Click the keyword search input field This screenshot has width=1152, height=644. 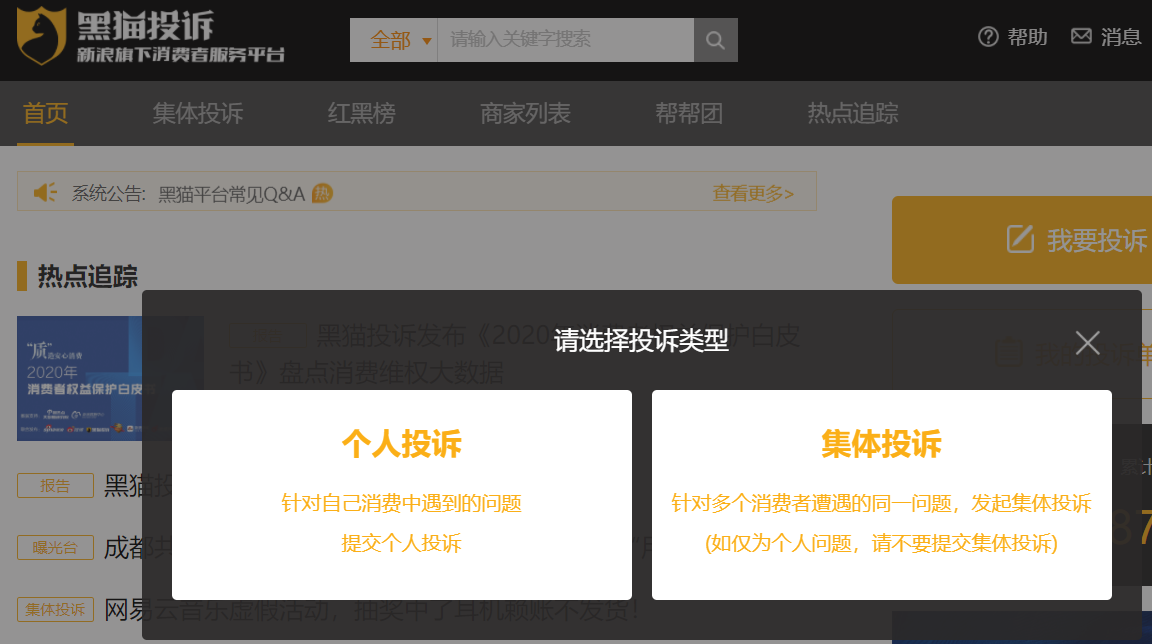pos(560,39)
